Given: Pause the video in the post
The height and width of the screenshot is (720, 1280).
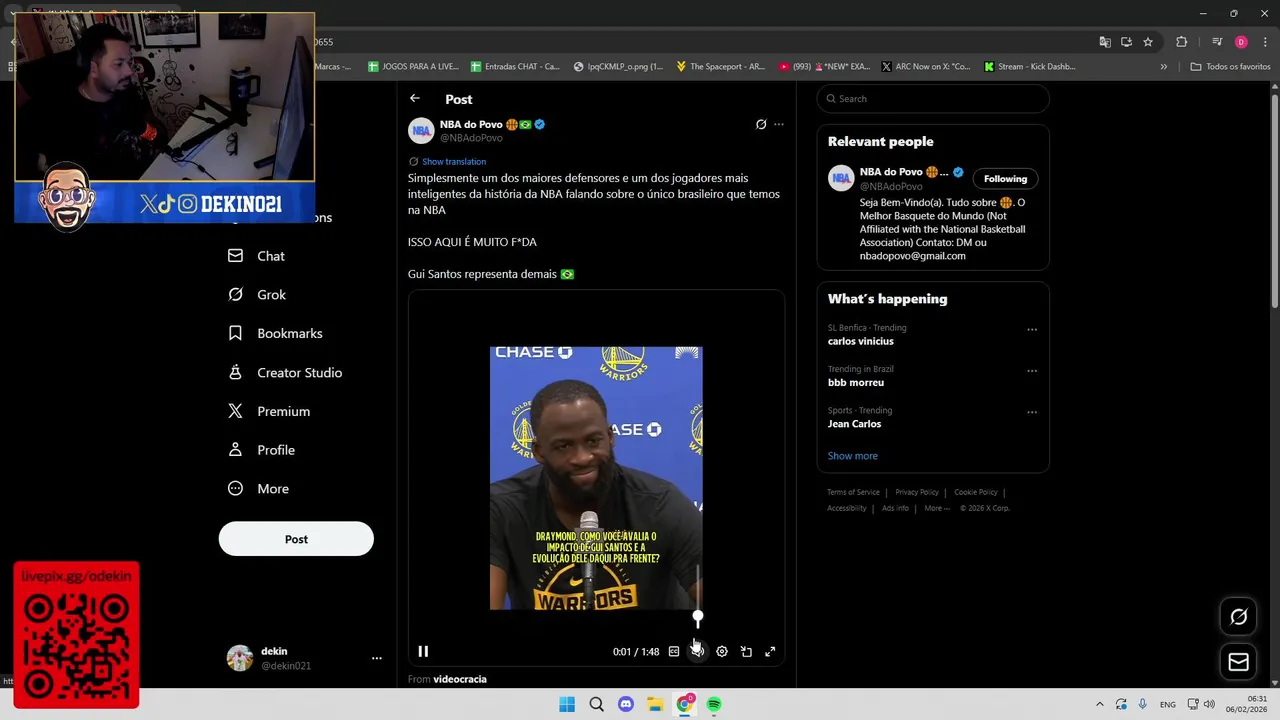Looking at the screenshot, I should point(423,651).
